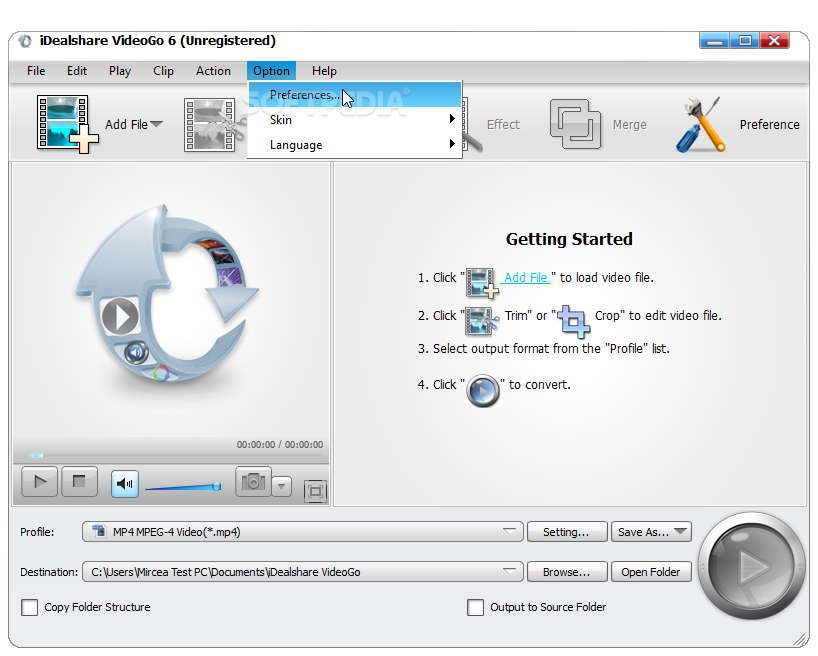Click the preview Stop button
The width and height of the screenshot is (818, 656).
pos(79,481)
